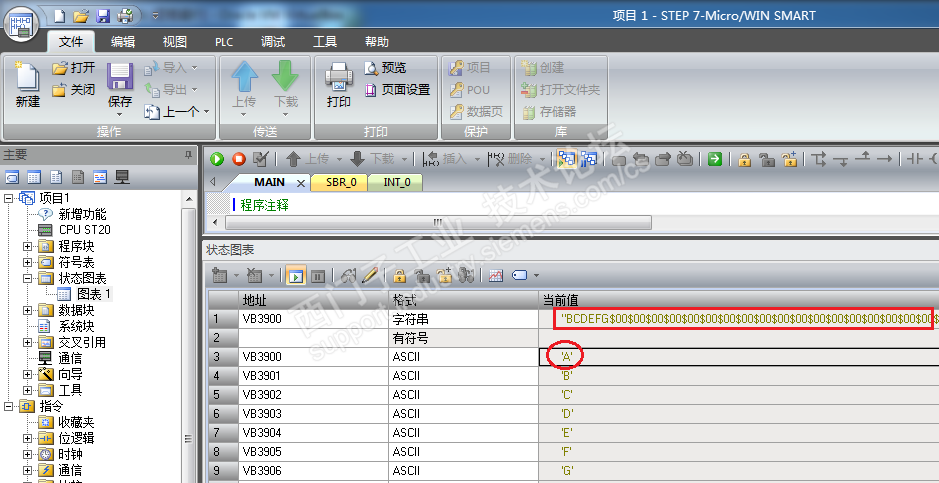Click the 预览 (preview) button in ribbon
Screen dimensions: 939x483
[384, 68]
